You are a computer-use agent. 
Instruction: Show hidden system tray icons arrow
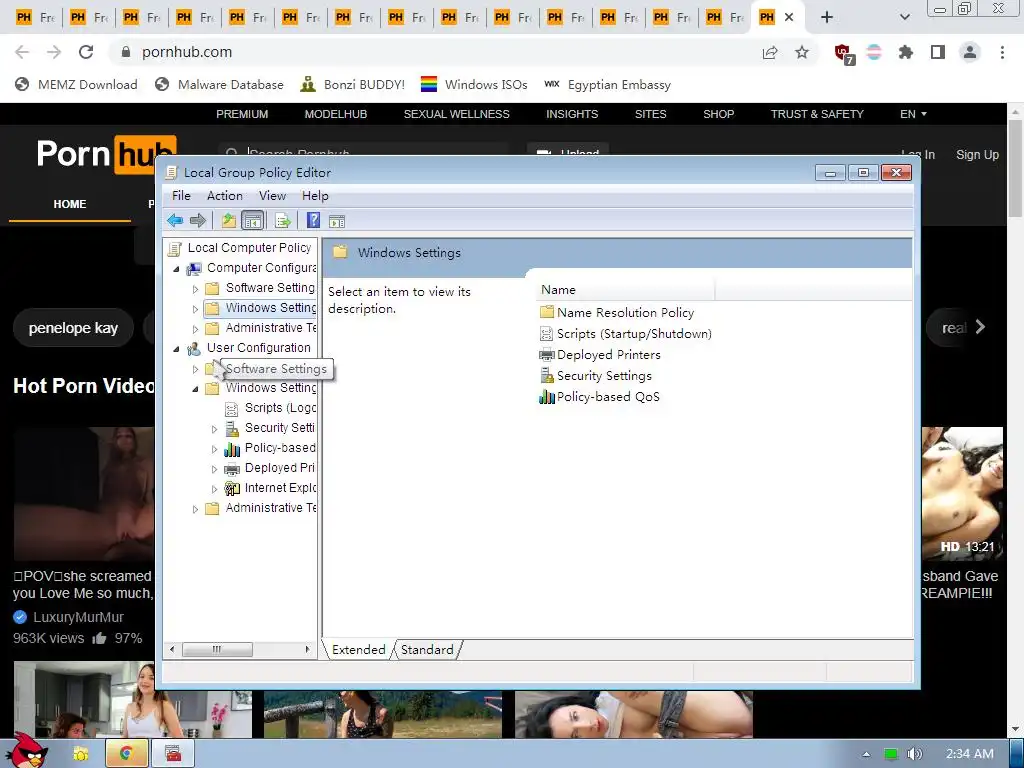pyautogui.click(x=866, y=754)
